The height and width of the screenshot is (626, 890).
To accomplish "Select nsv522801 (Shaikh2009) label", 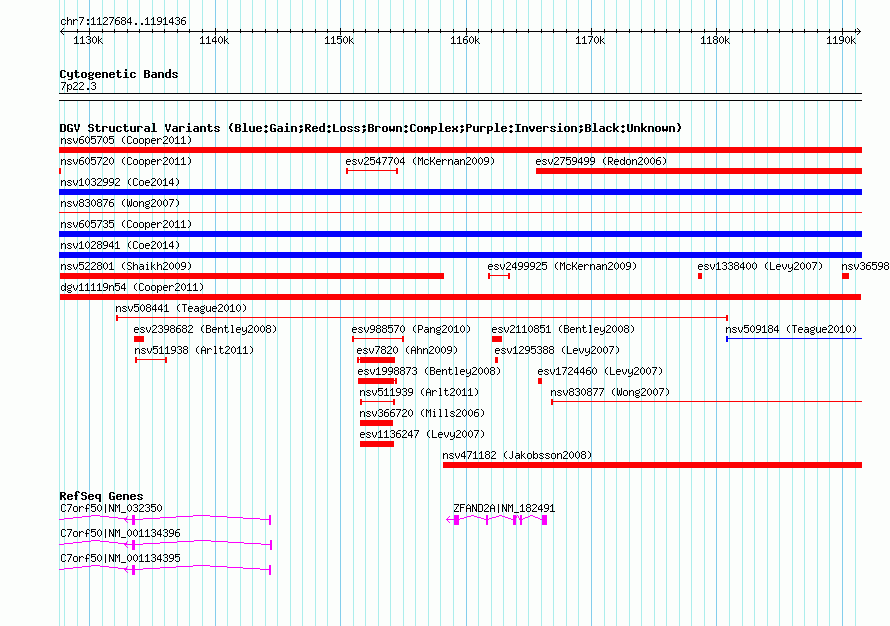I will pyautogui.click(x=126, y=266).
